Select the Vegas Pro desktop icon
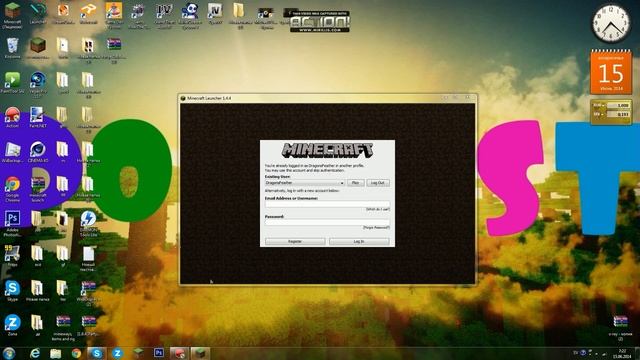This screenshot has width=640, height=360. (38, 84)
